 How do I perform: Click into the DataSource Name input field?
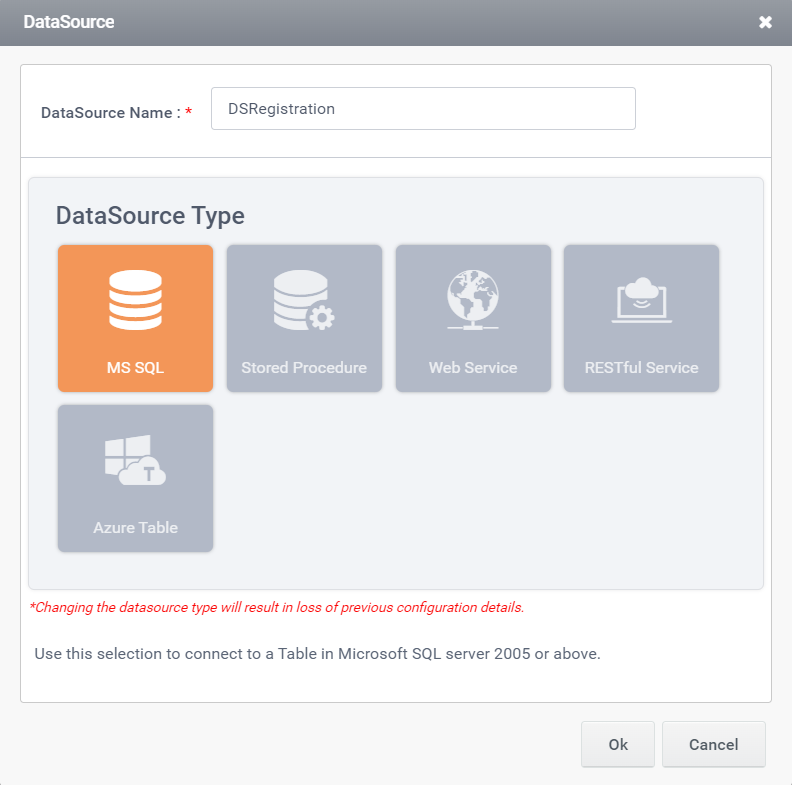[x=423, y=109]
